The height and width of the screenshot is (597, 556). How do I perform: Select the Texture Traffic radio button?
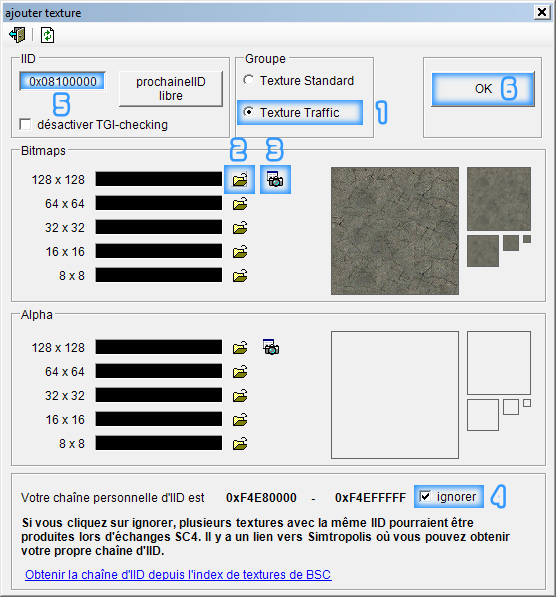pos(249,112)
